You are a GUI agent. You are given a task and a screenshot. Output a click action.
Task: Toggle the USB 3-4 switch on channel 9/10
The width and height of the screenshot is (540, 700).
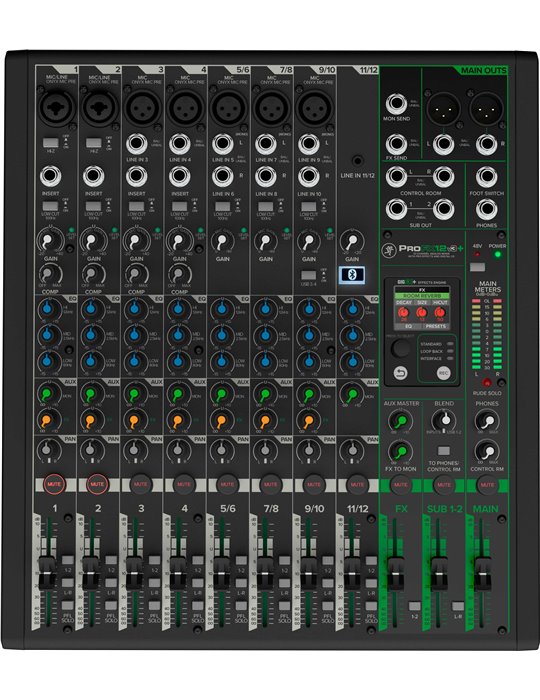[308, 275]
